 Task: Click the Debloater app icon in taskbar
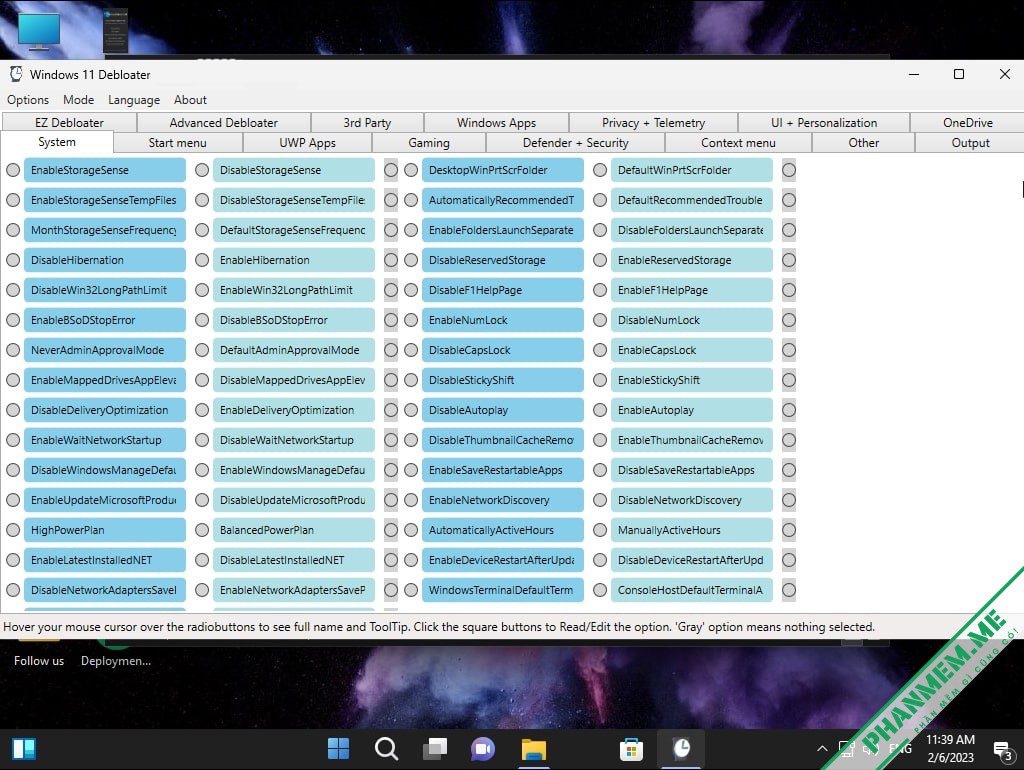[681, 748]
